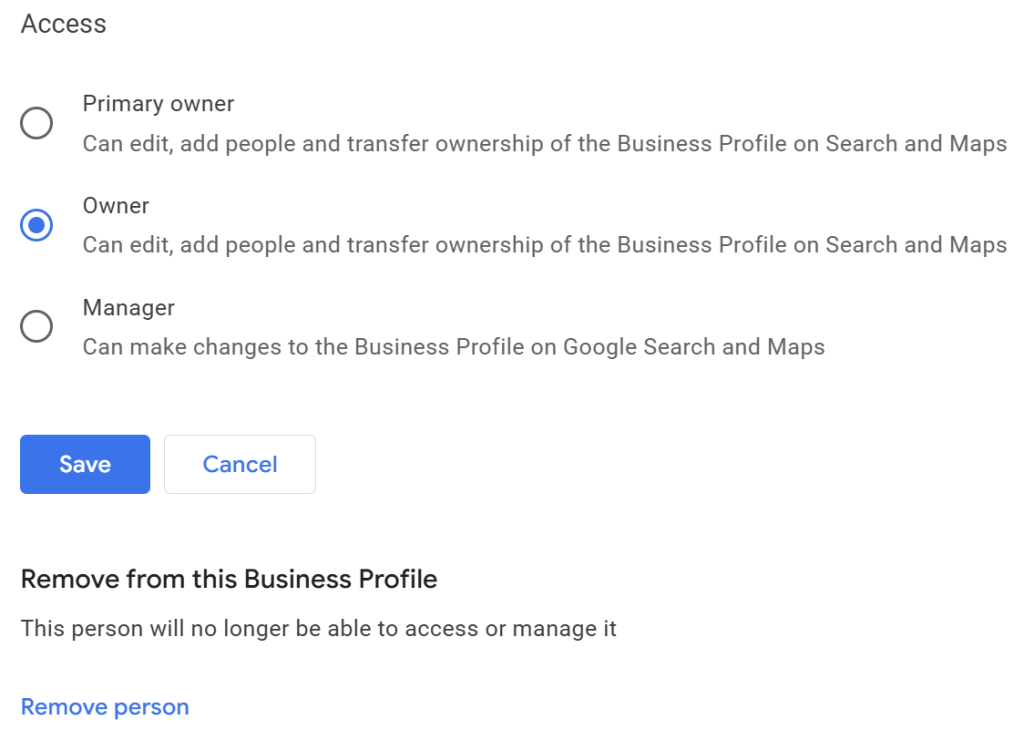The width and height of the screenshot is (1024, 730).
Task: Open the Remove person link
Action: tap(105, 707)
